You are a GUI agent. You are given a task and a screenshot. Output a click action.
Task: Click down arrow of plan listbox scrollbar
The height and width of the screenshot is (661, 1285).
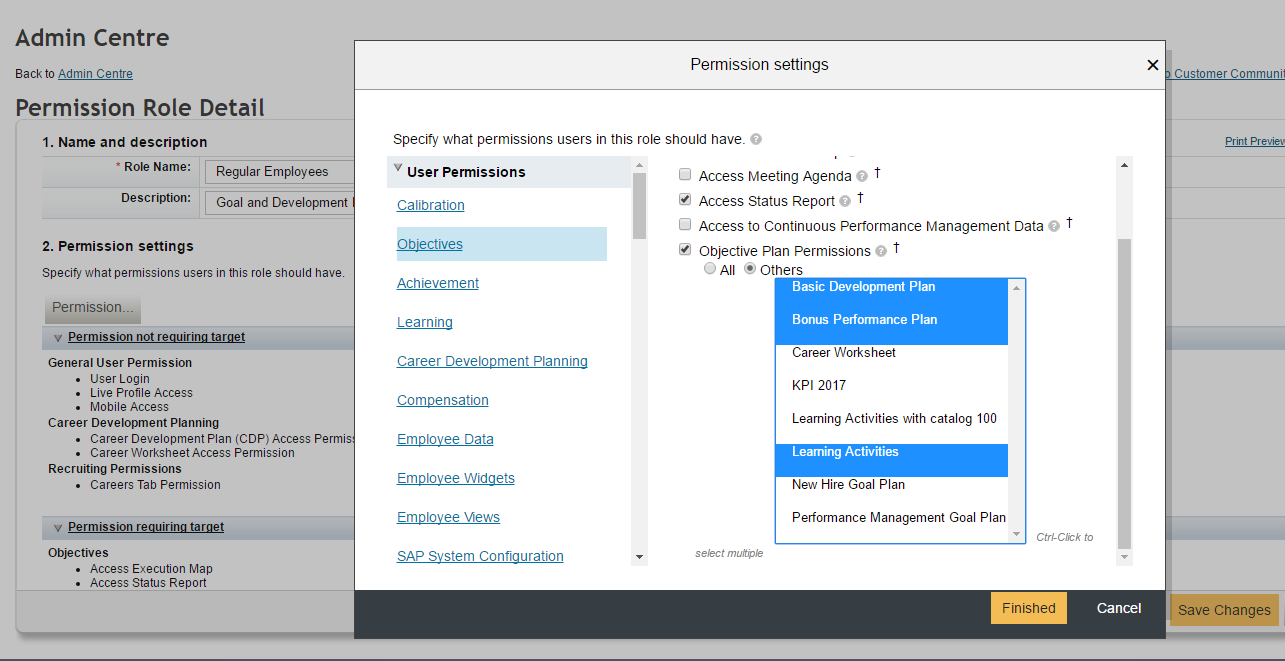pos(1017,534)
